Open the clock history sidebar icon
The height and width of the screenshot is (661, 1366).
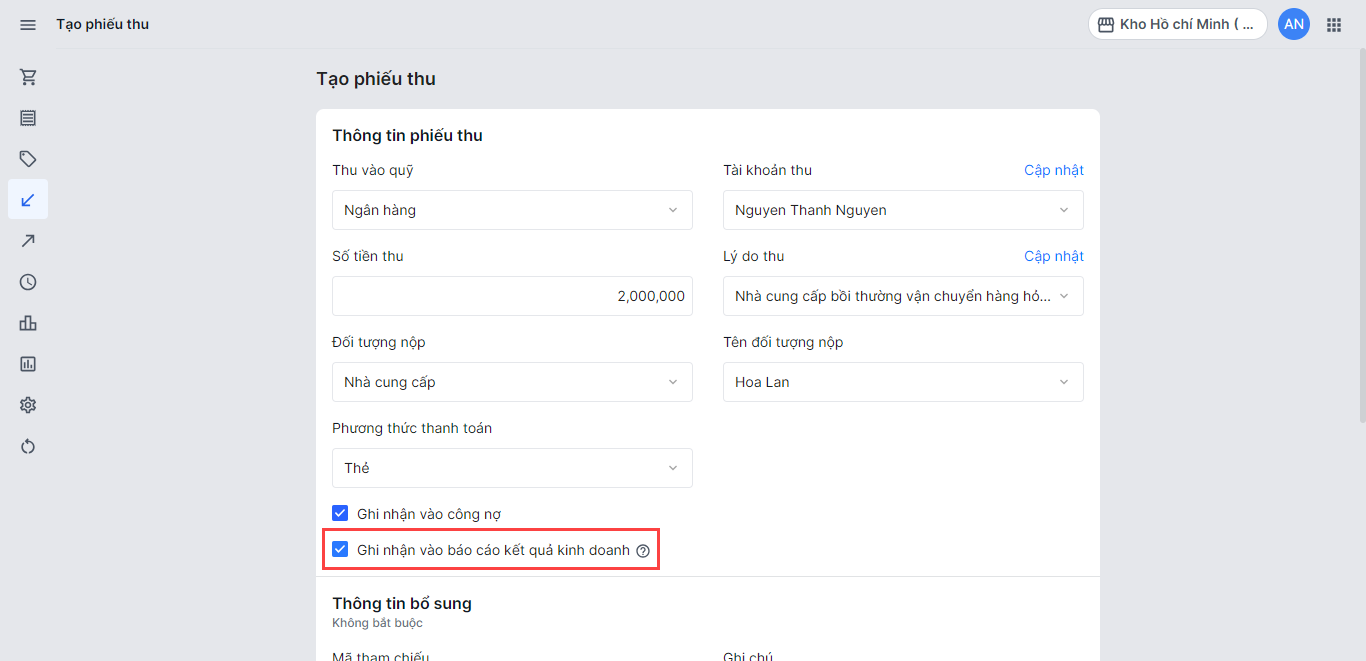coord(28,282)
